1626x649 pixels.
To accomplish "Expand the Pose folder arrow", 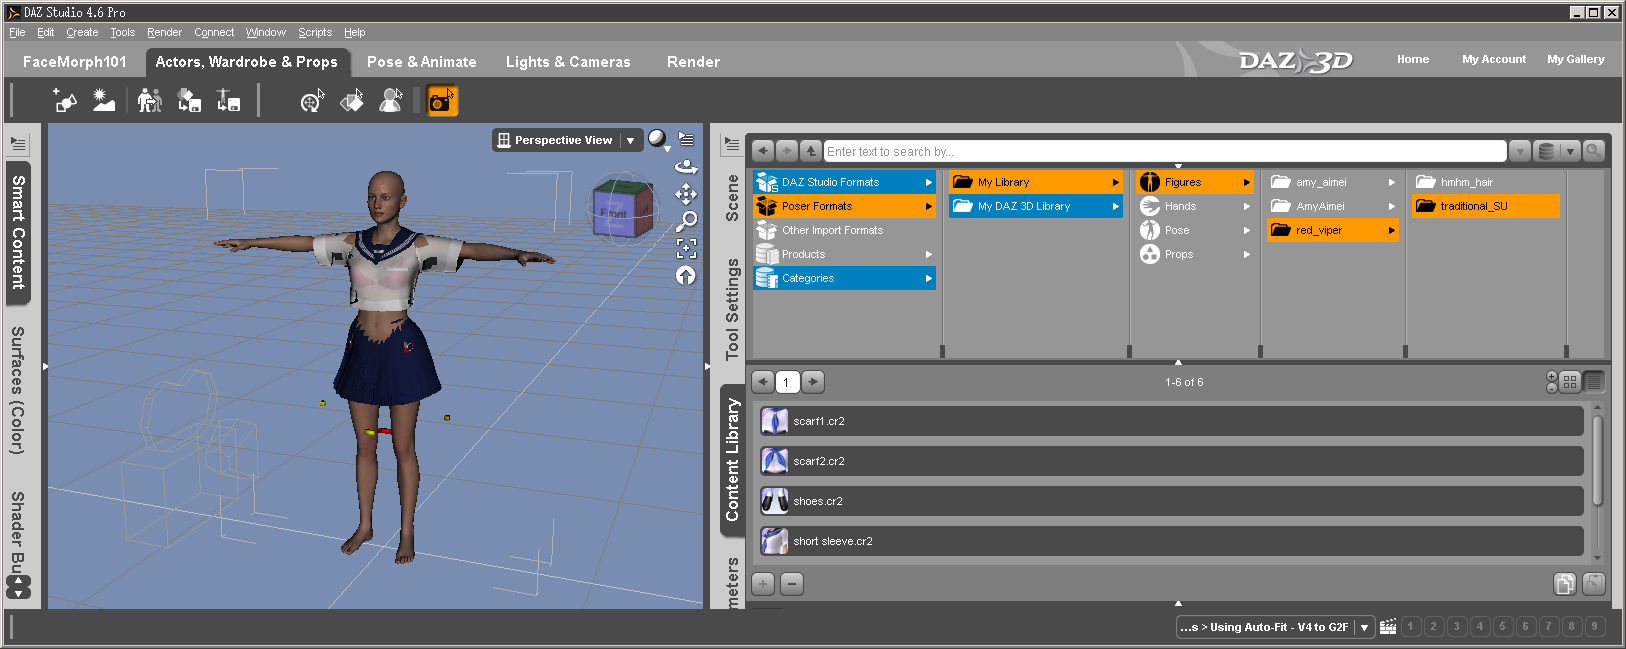I will pos(1247,230).
